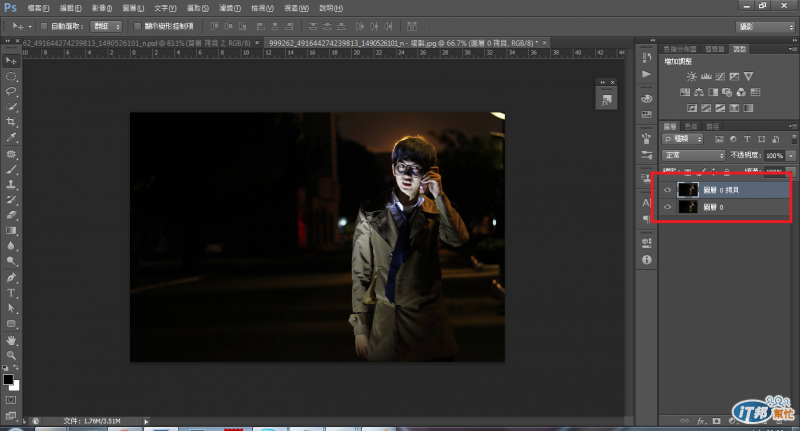Select the Hand tool
Image resolution: width=800 pixels, height=431 pixels.
click(x=11, y=340)
